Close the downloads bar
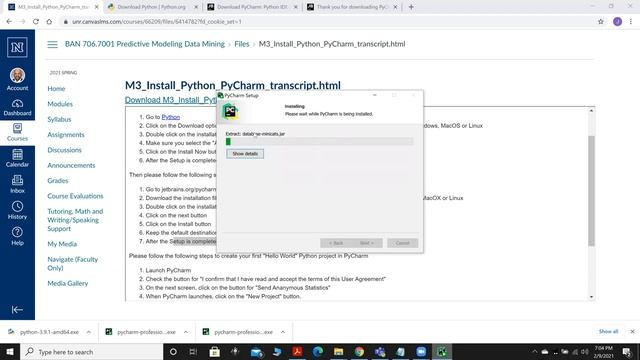 click(632, 331)
